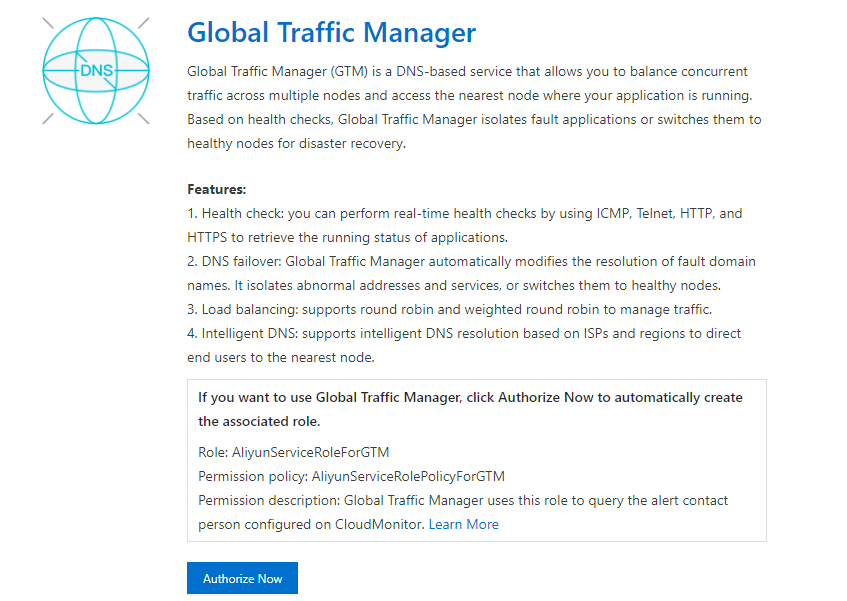Click the DNS globe logo icon

point(96,71)
